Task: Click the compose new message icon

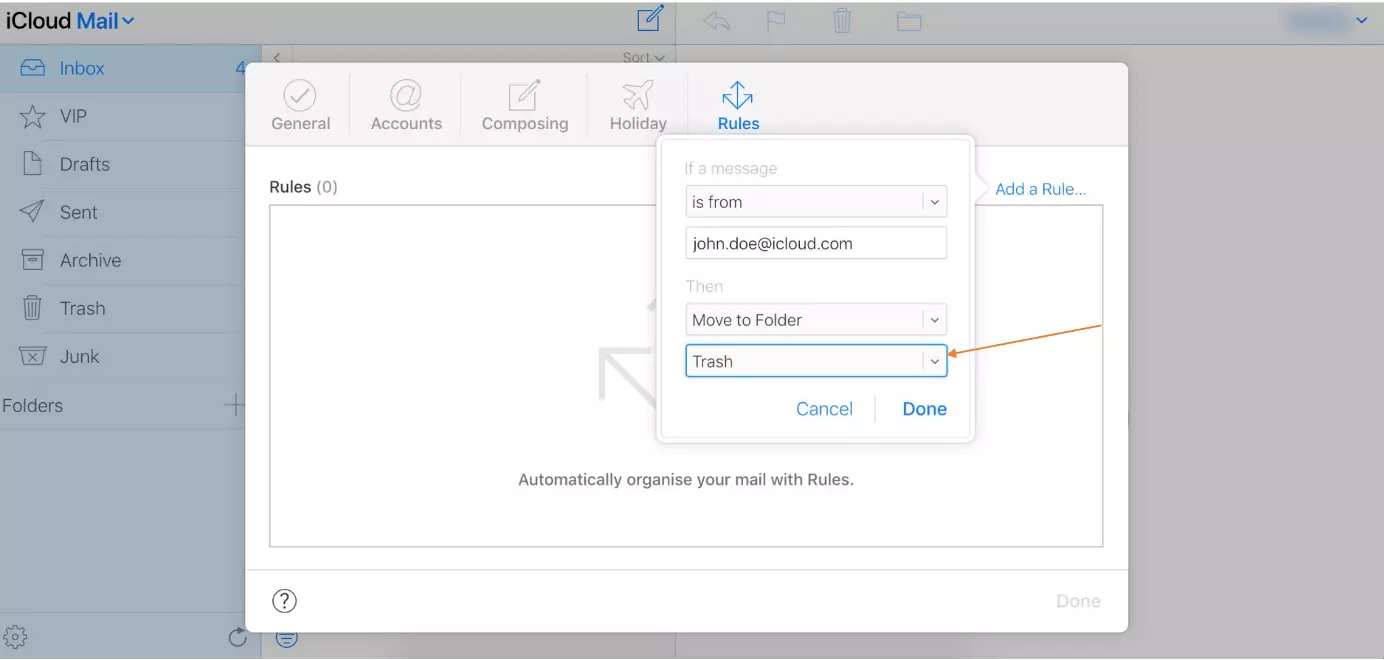Action: pyautogui.click(x=650, y=20)
